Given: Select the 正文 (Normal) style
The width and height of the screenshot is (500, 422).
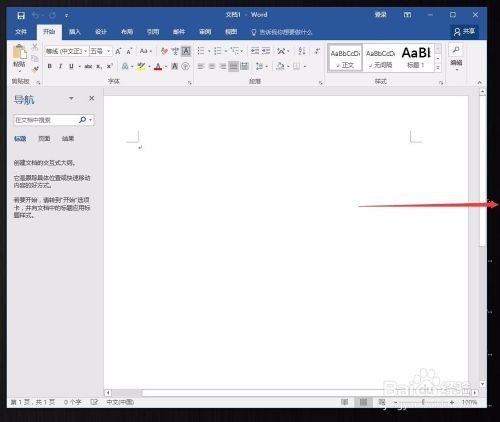Looking at the screenshot, I should pyautogui.click(x=345, y=58).
